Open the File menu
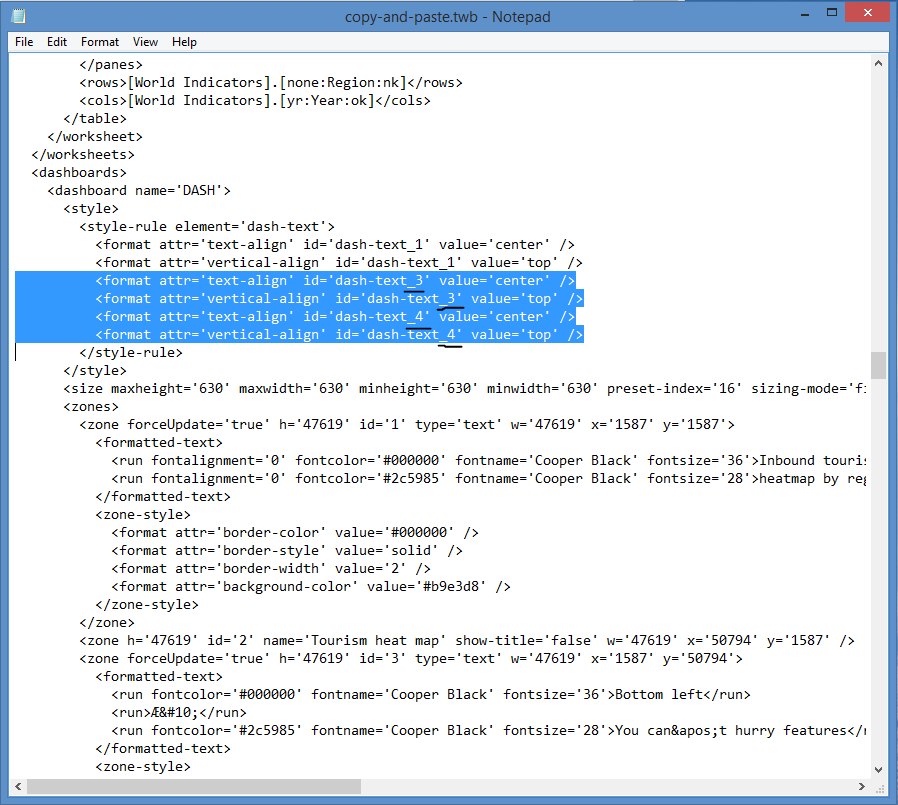This screenshot has height=805, width=898. coord(24,42)
